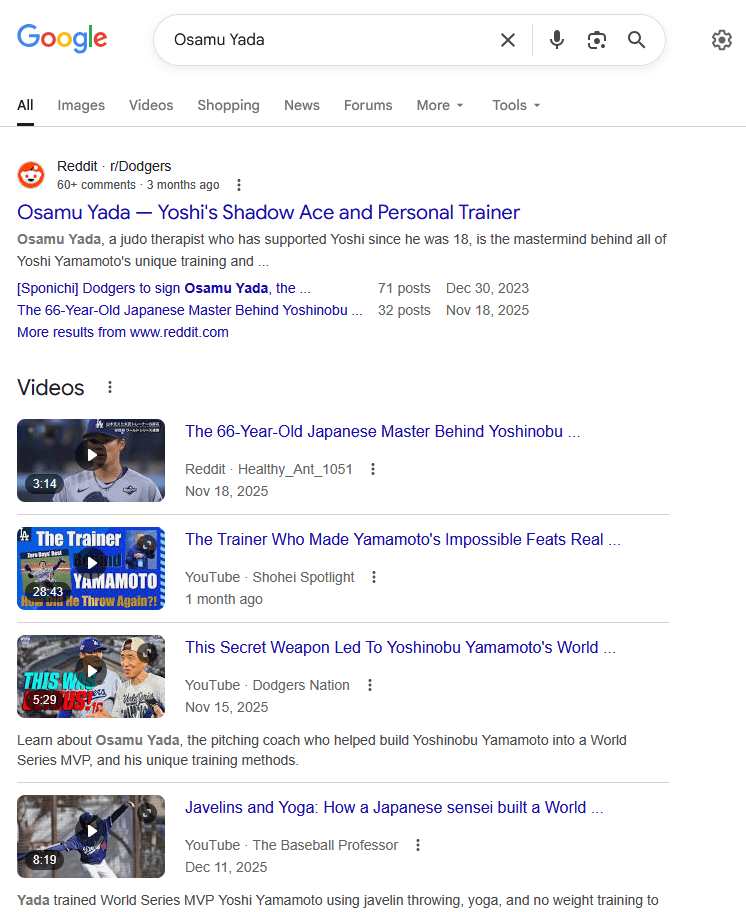Open quick settings gear icon
This screenshot has width=746, height=912.
(721, 40)
